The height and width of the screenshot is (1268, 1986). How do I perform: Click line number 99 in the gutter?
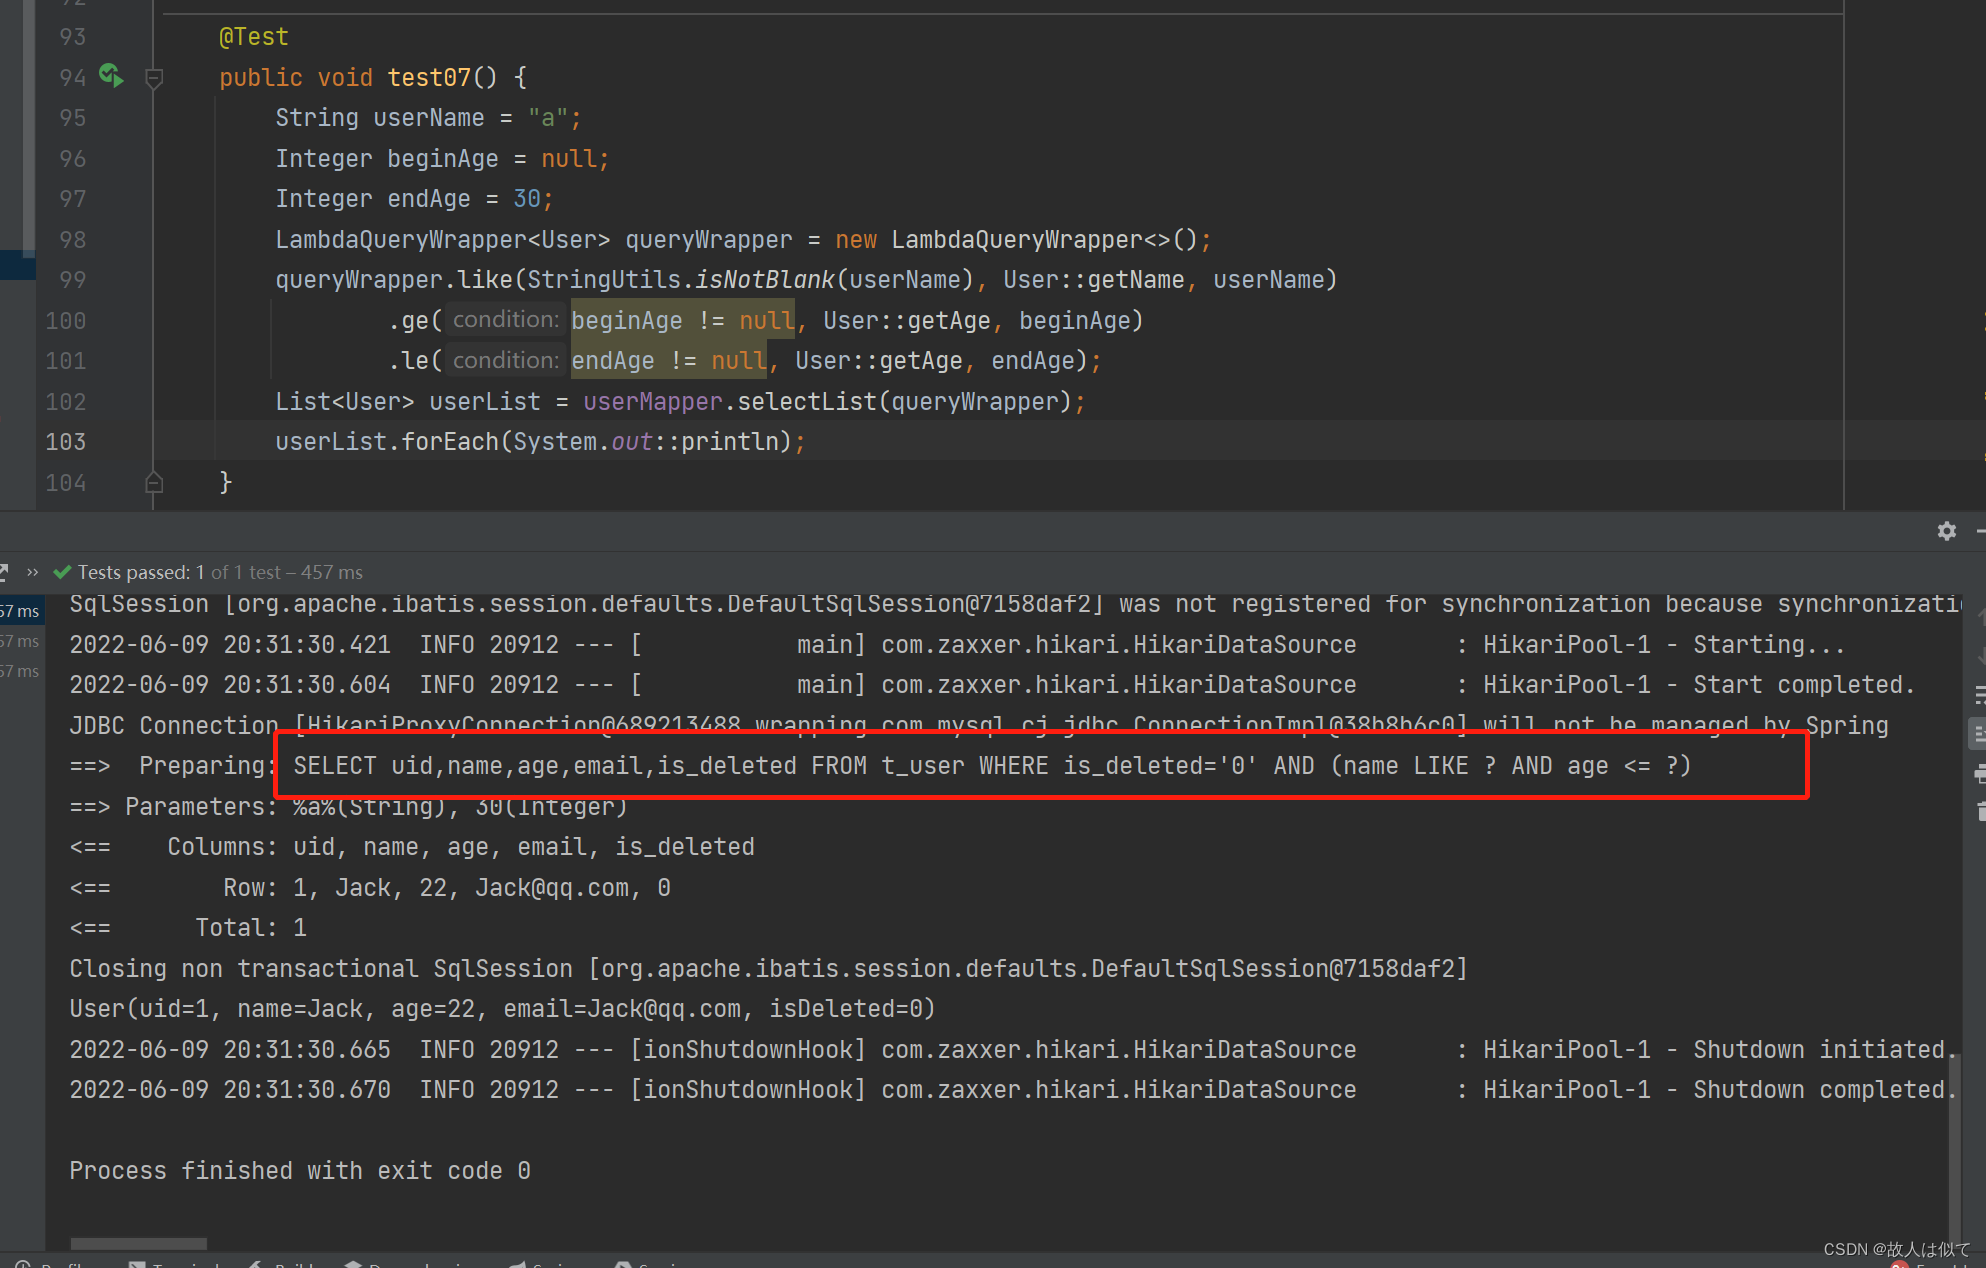click(72, 280)
